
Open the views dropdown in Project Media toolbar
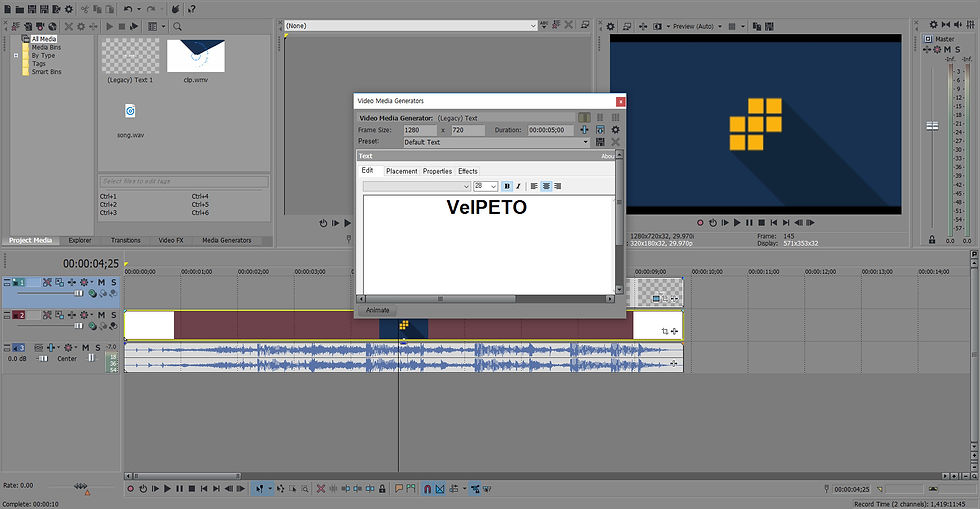[x=164, y=26]
